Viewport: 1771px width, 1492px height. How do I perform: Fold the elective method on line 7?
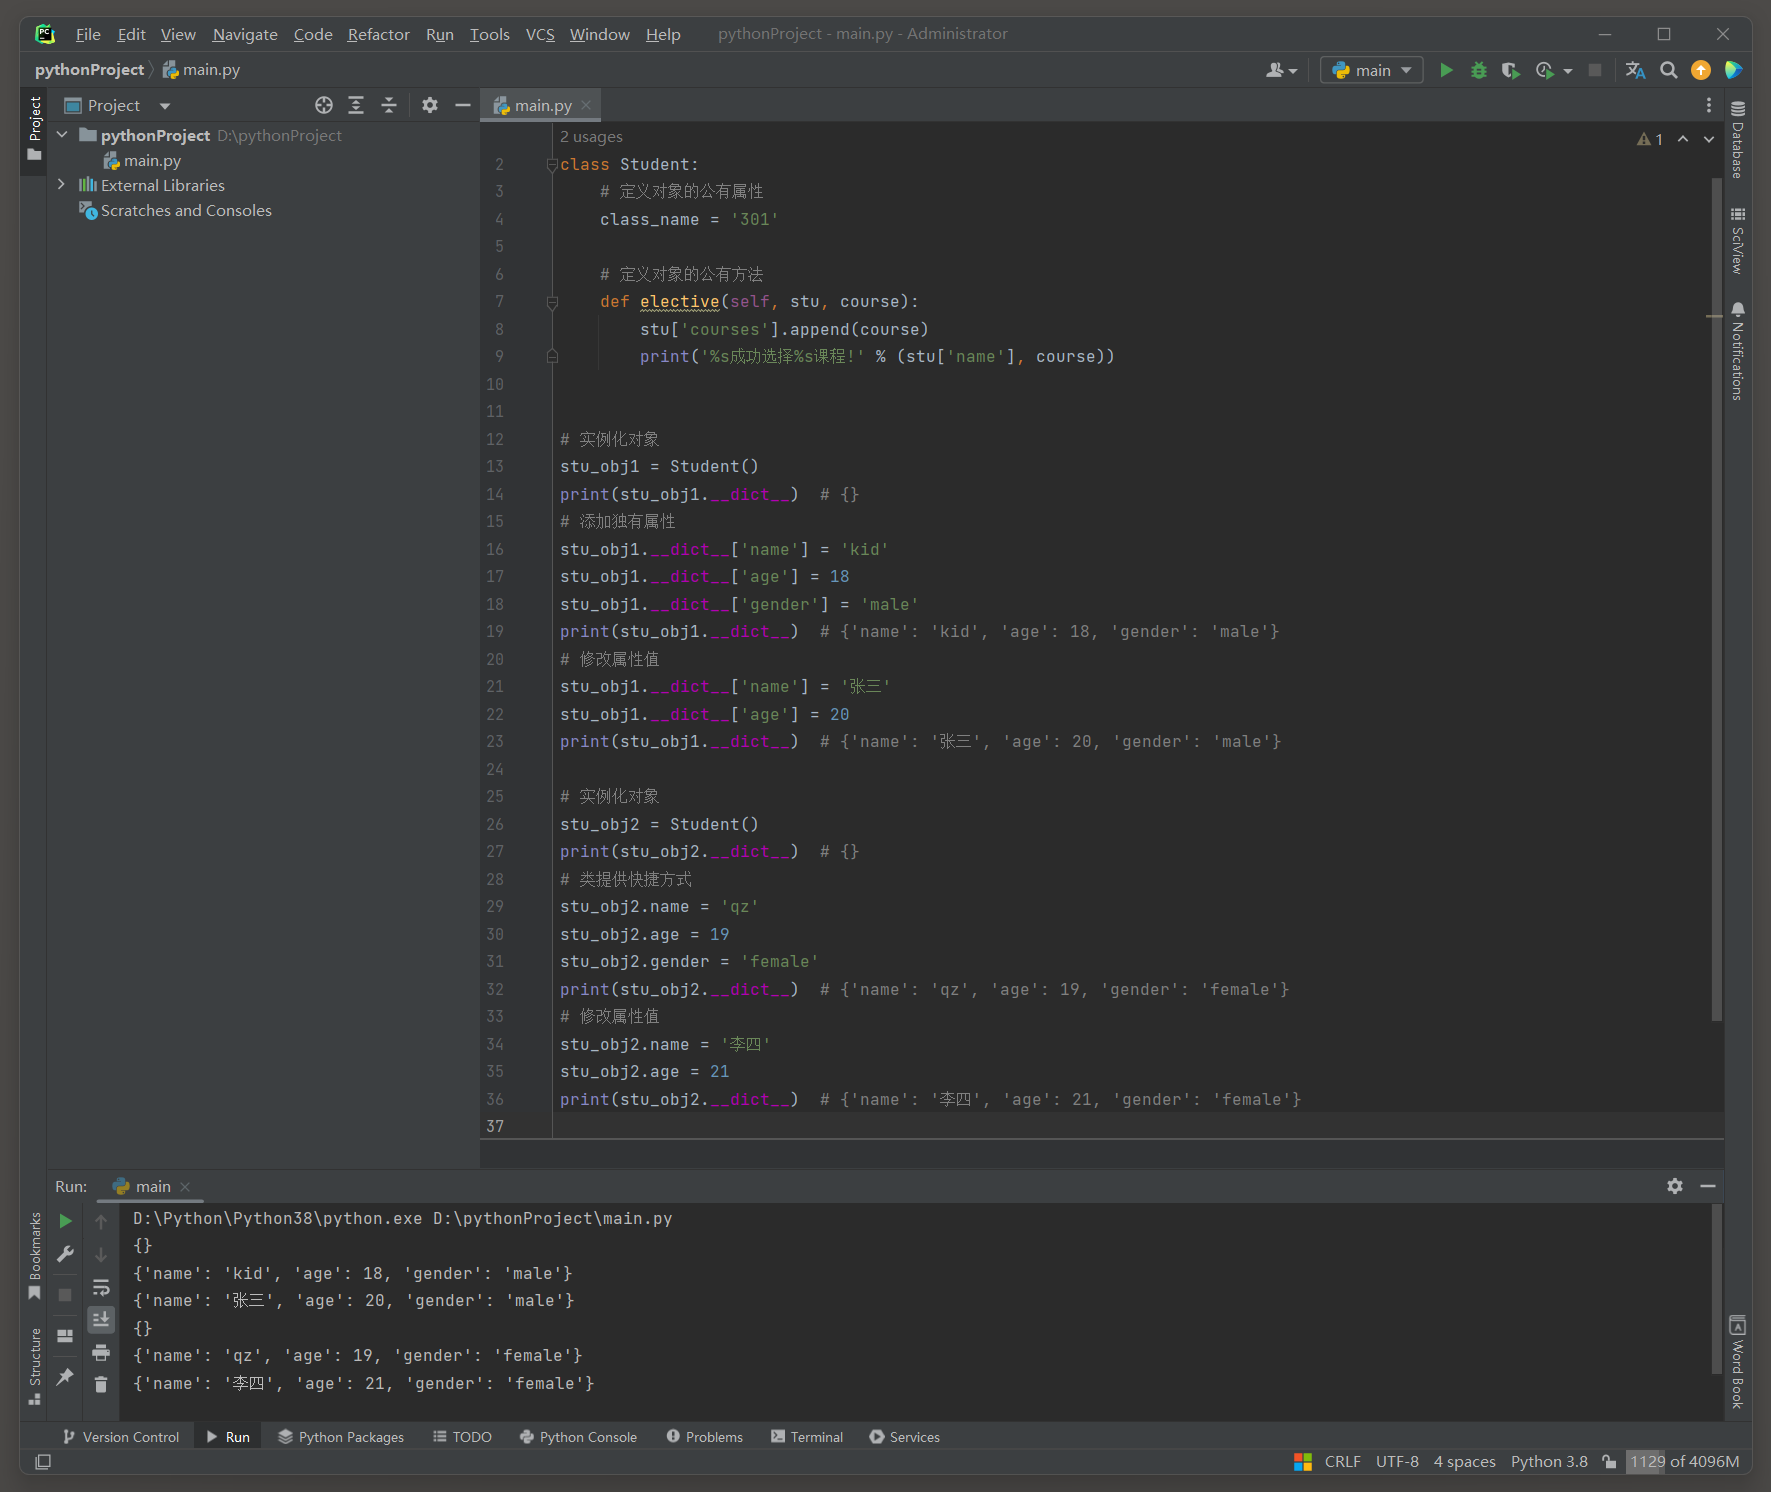point(552,301)
